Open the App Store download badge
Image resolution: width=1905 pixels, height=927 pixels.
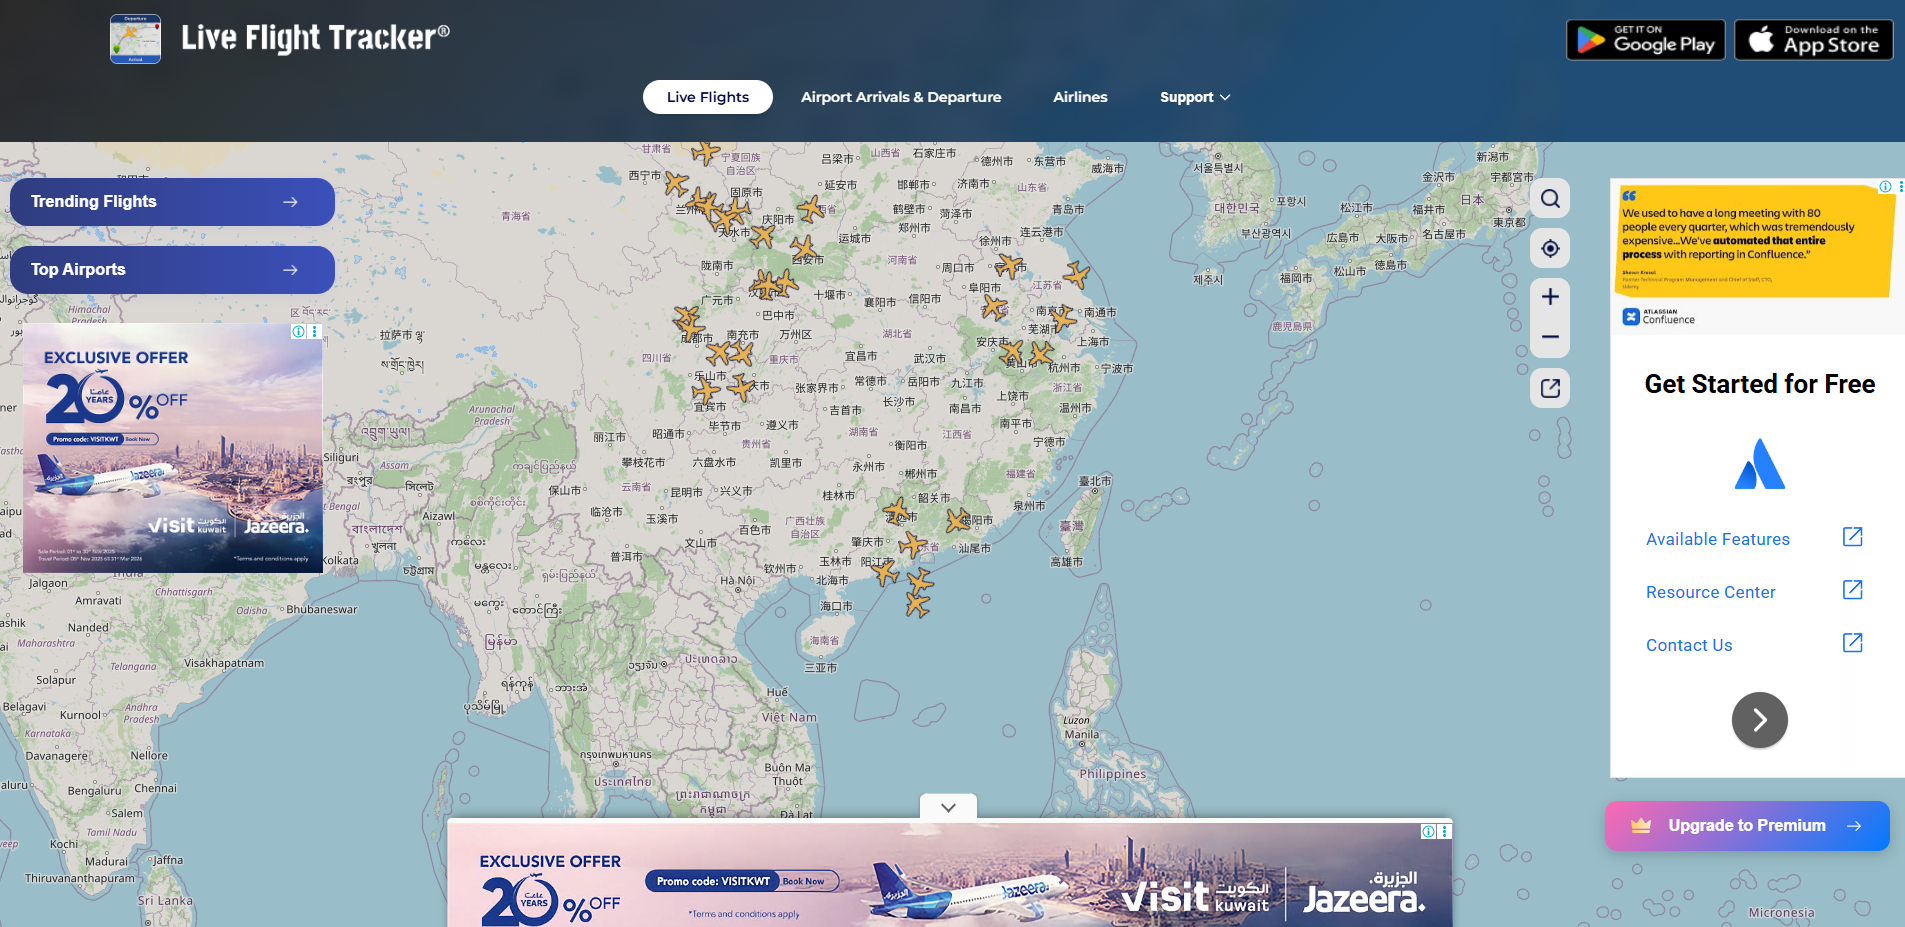tap(1813, 40)
